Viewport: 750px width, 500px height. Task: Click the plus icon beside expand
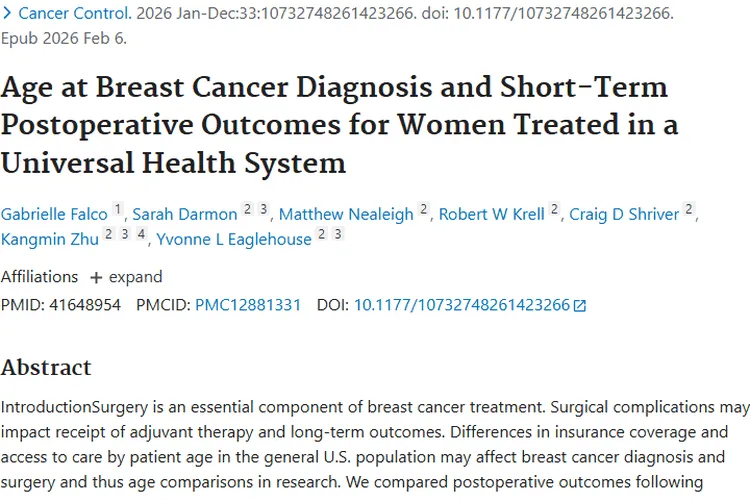(96, 277)
